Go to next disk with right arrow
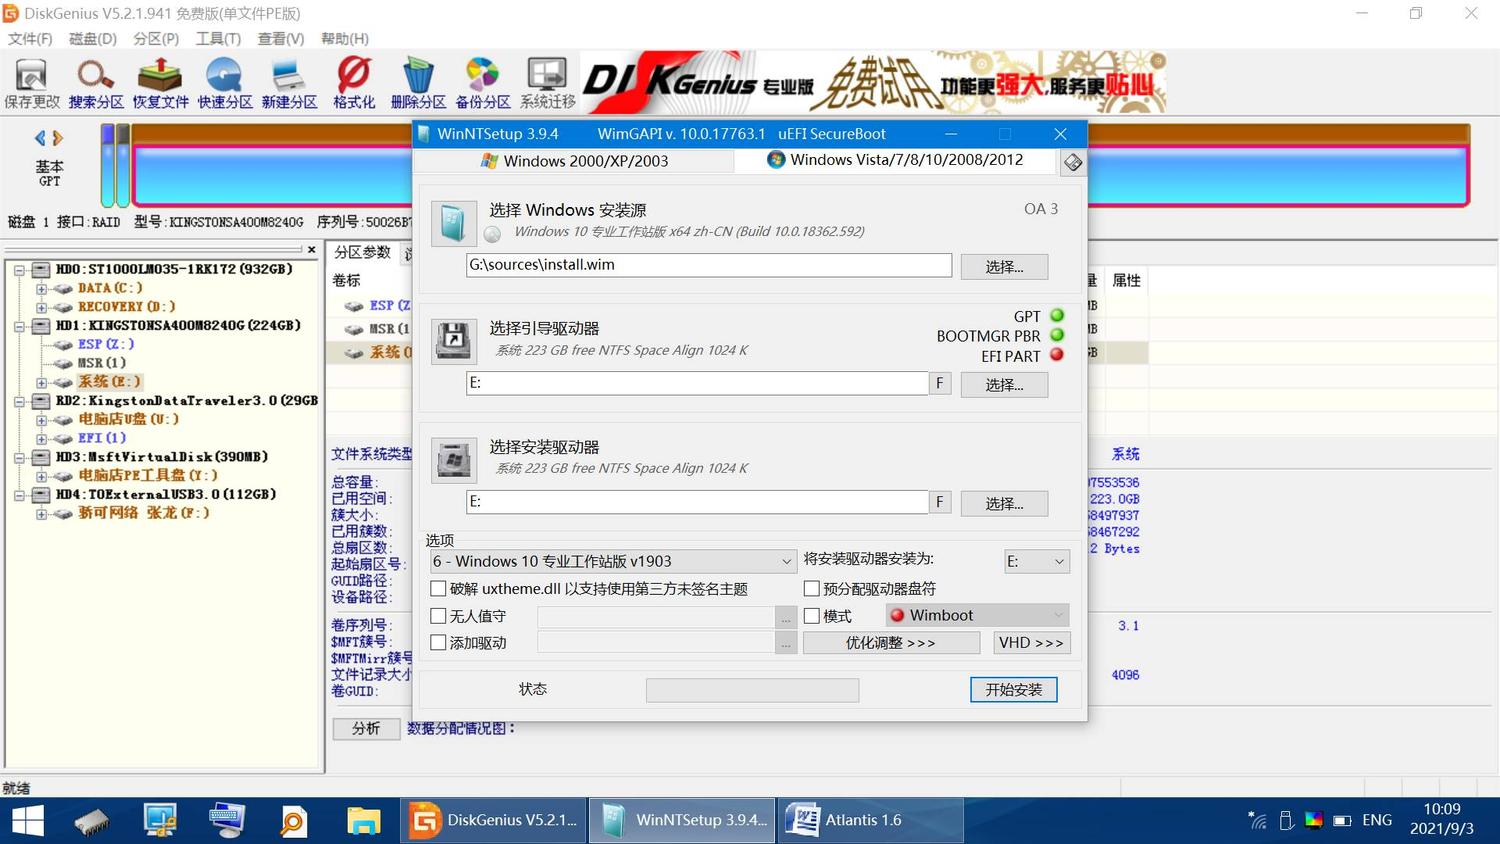Viewport: 1500px width, 844px height. pyautogui.click(x=58, y=138)
